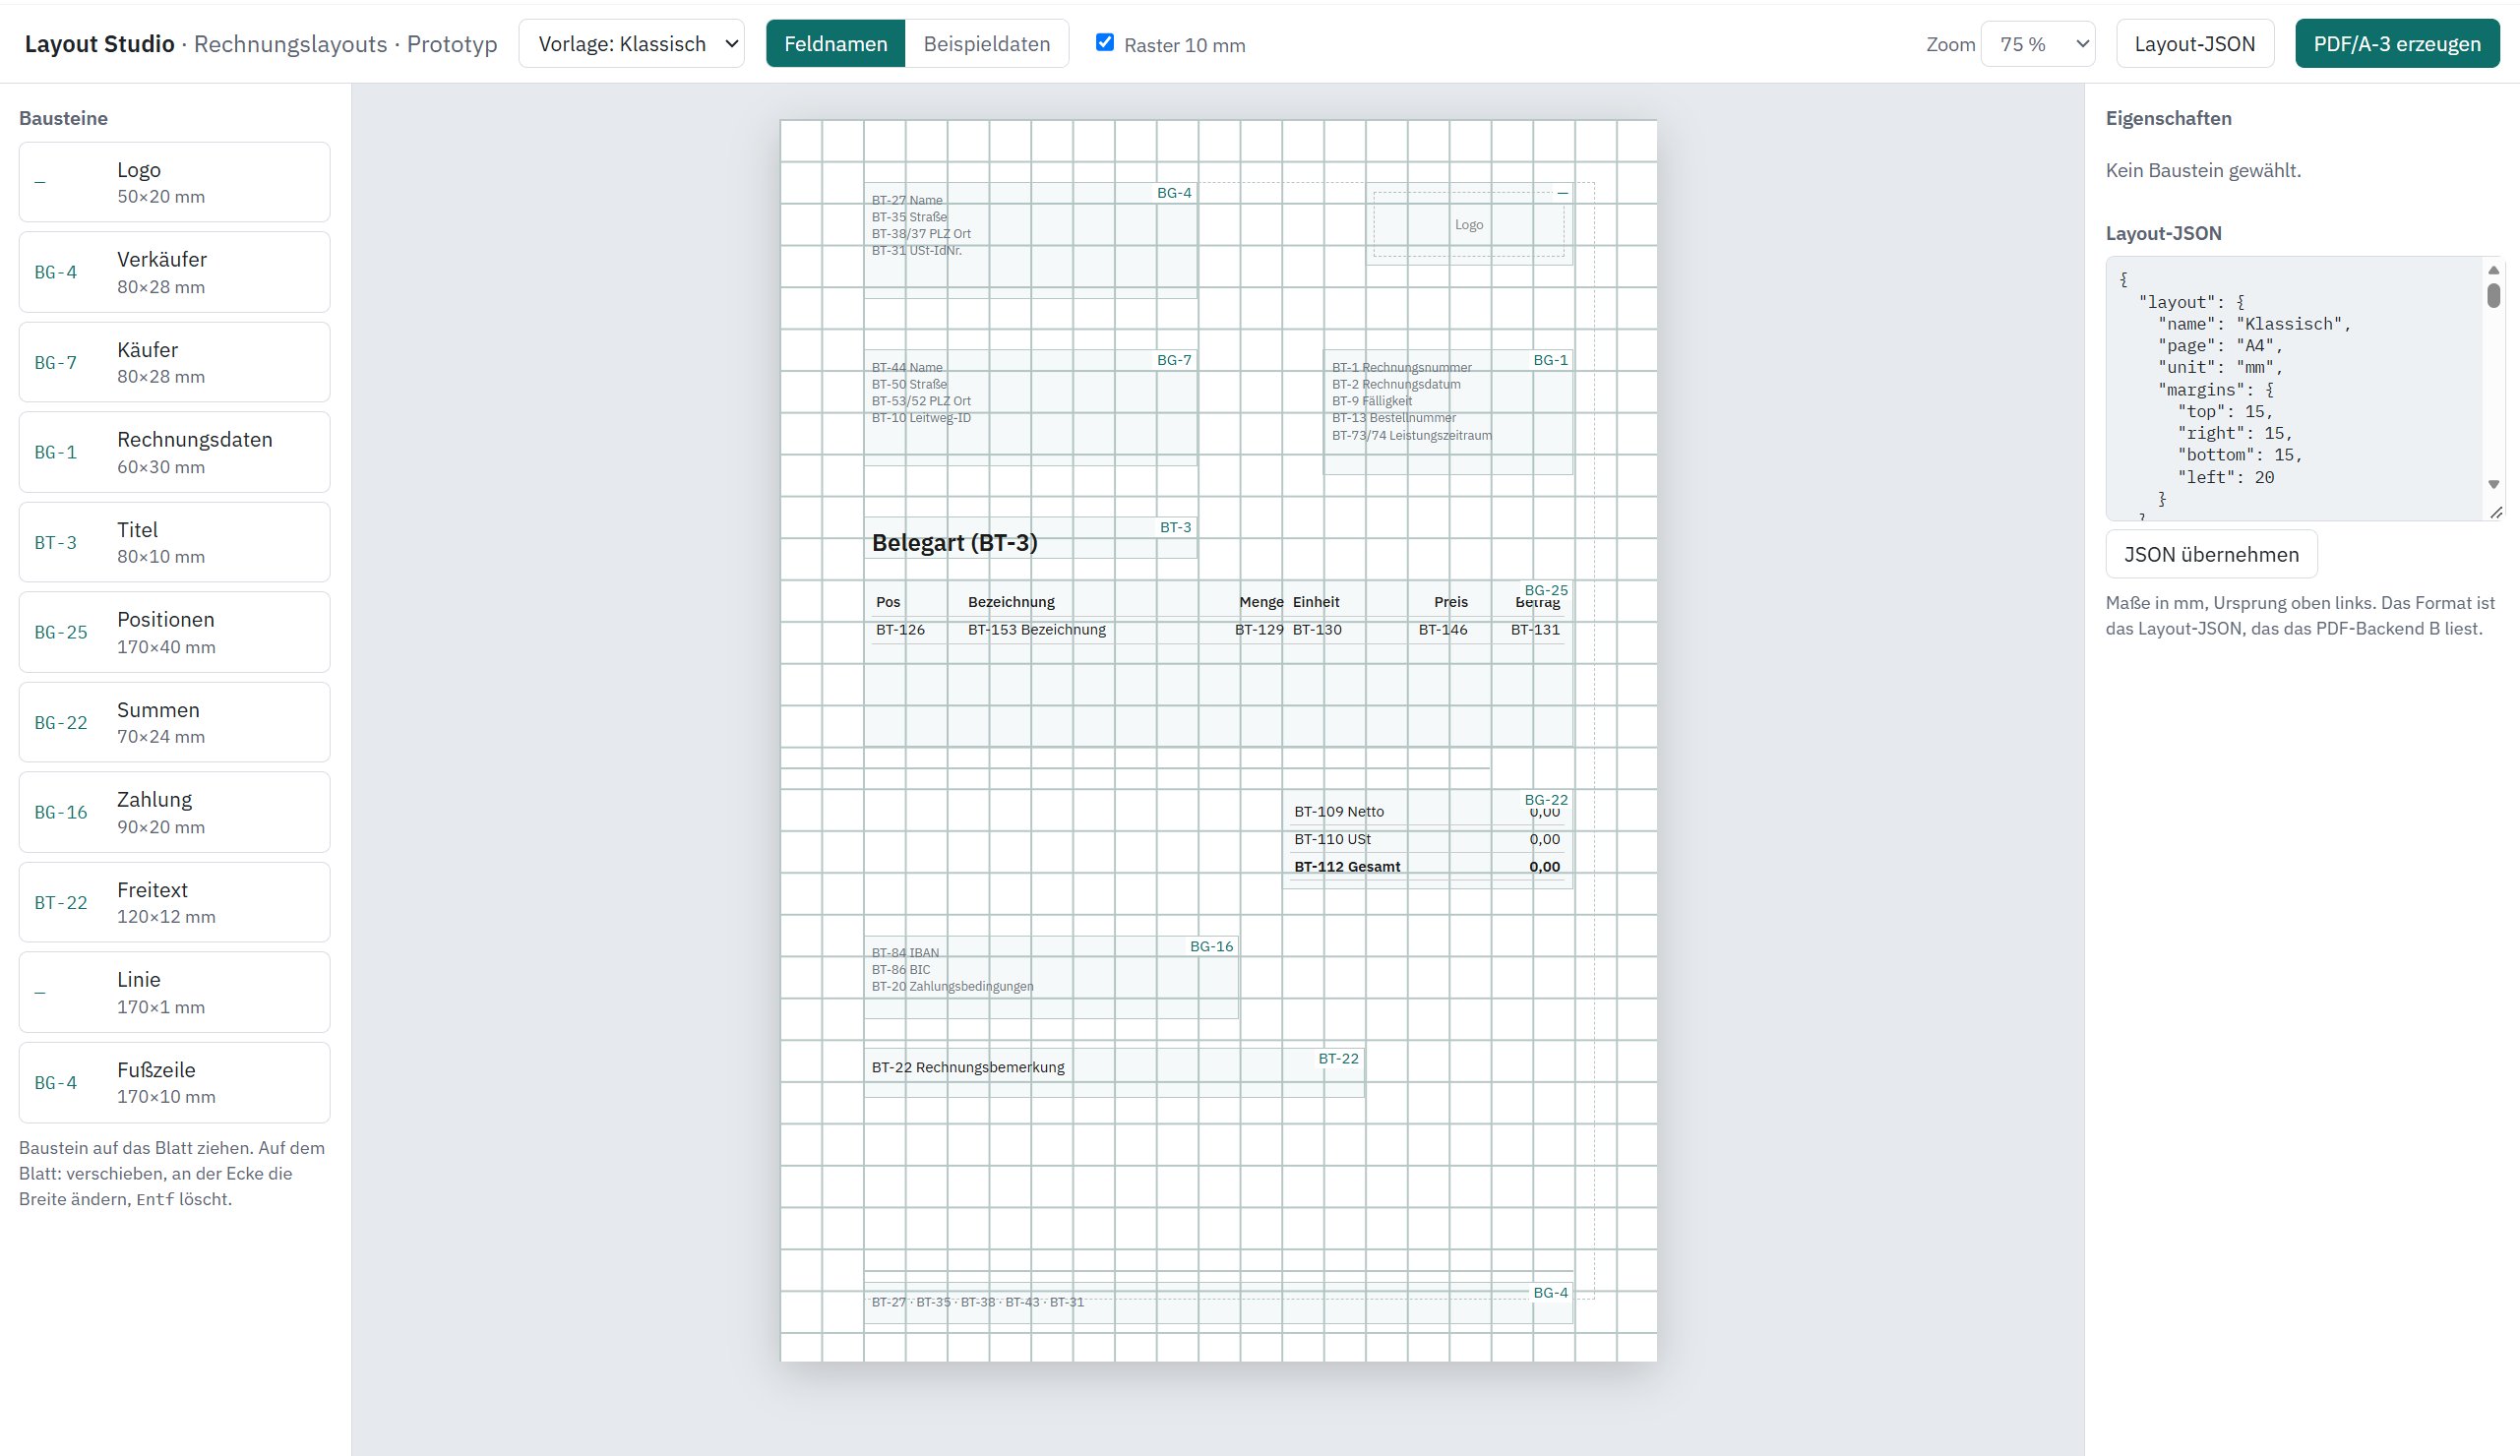Viewport: 2520px width, 1456px height.
Task: Click the Menge column header
Action: [x=1261, y=602]
